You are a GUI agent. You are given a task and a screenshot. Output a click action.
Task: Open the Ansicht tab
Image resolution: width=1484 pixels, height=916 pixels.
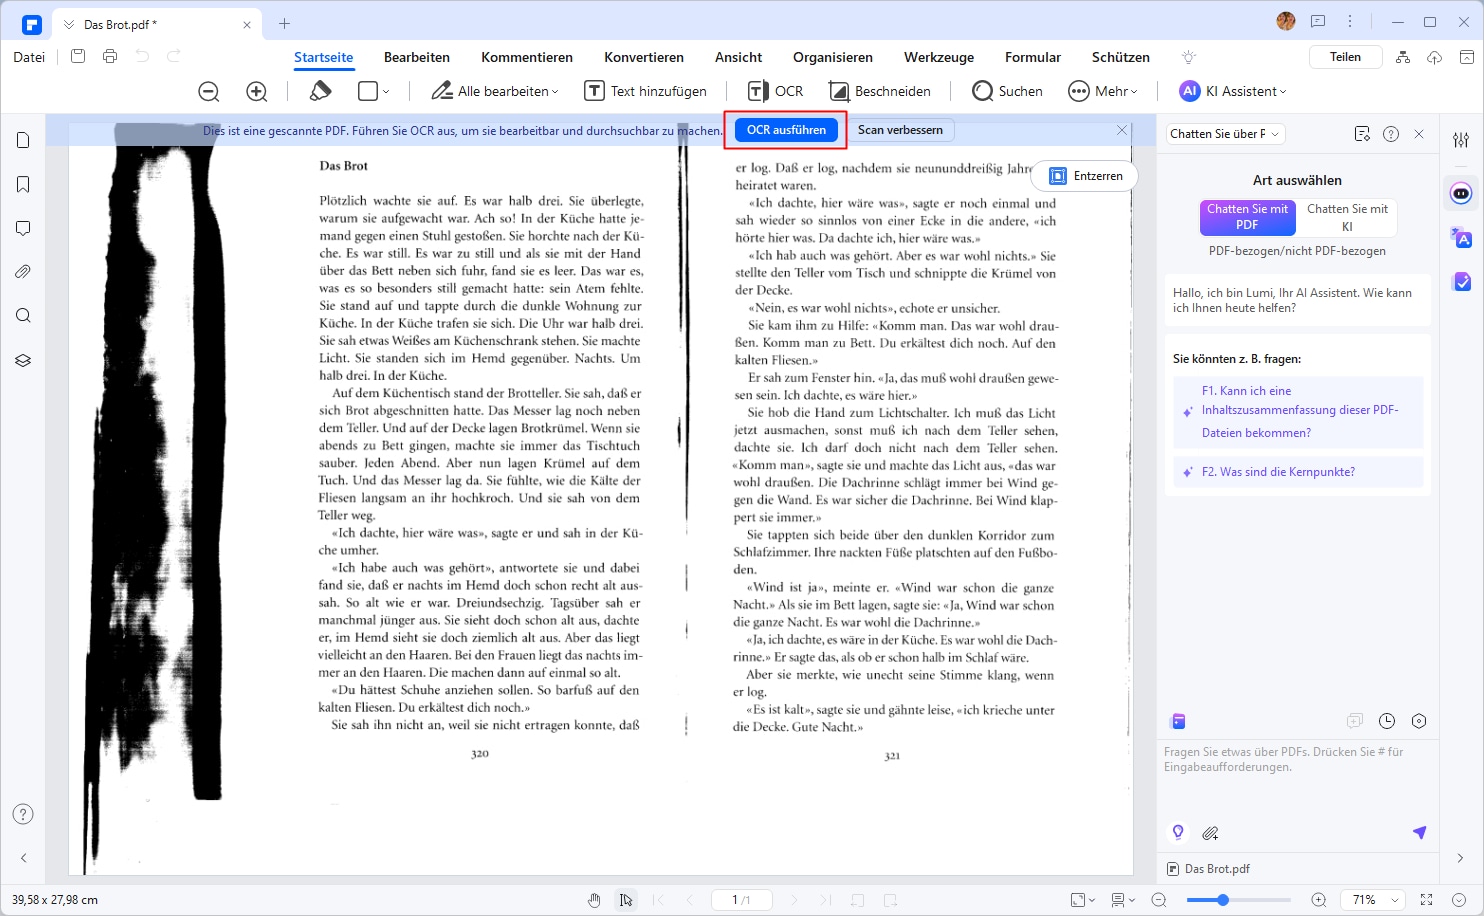pyautogui.click(x=738, y=57)
